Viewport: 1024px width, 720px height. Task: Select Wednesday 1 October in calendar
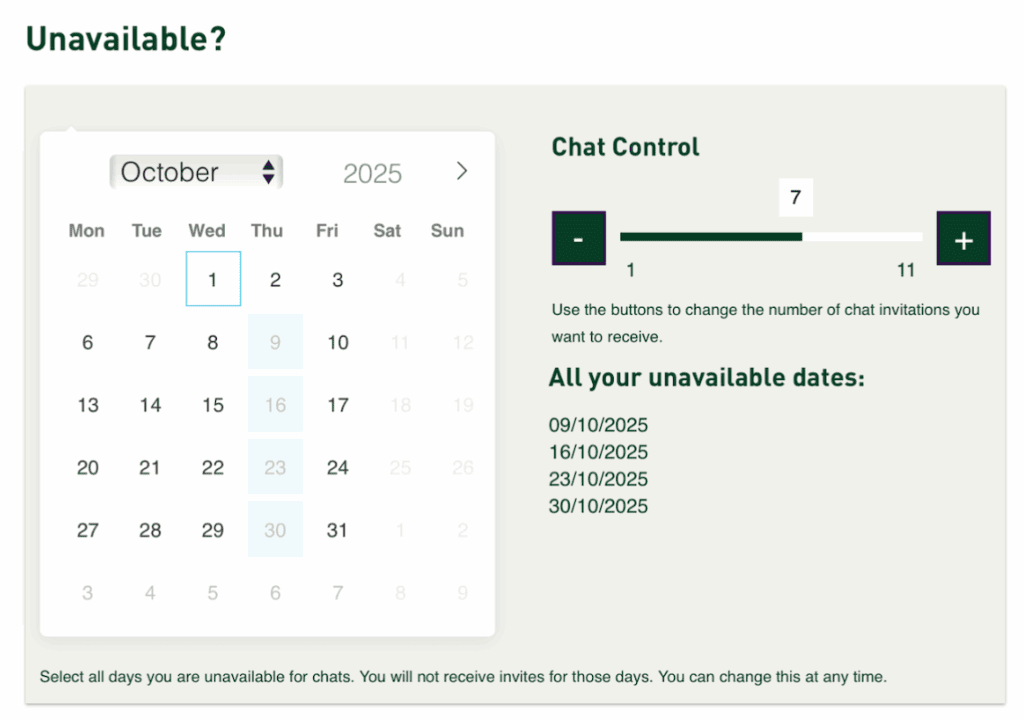tap(213, 280)
